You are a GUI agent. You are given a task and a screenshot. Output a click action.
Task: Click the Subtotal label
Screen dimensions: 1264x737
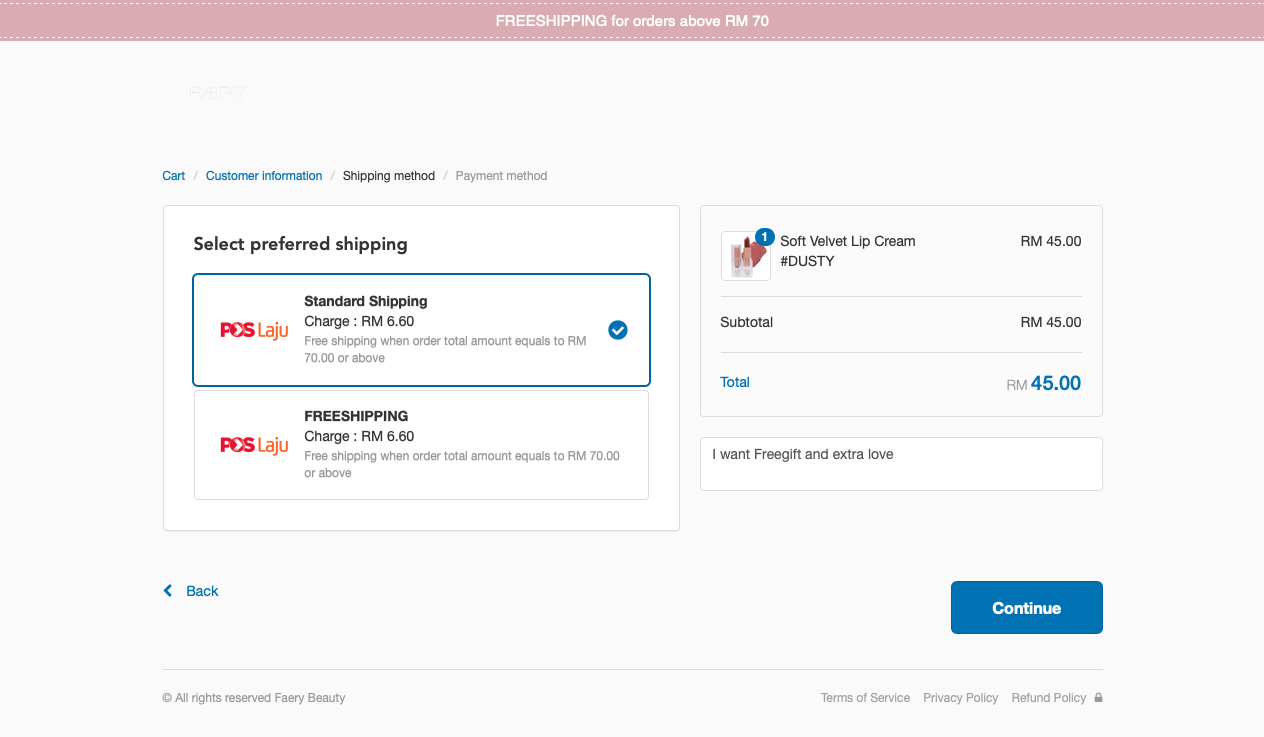746,322
